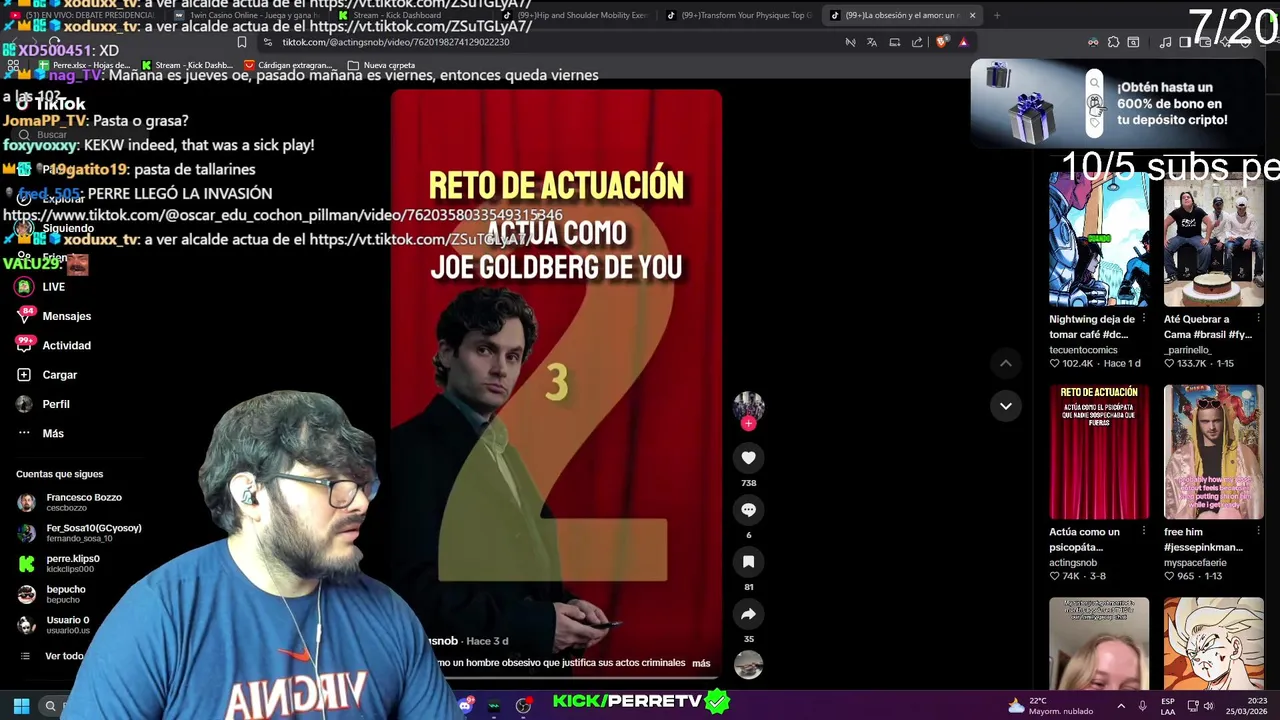Open Mensajes in TikTok sidebar
Viewport: 1280px width, 720px height.
click(53, 316)
